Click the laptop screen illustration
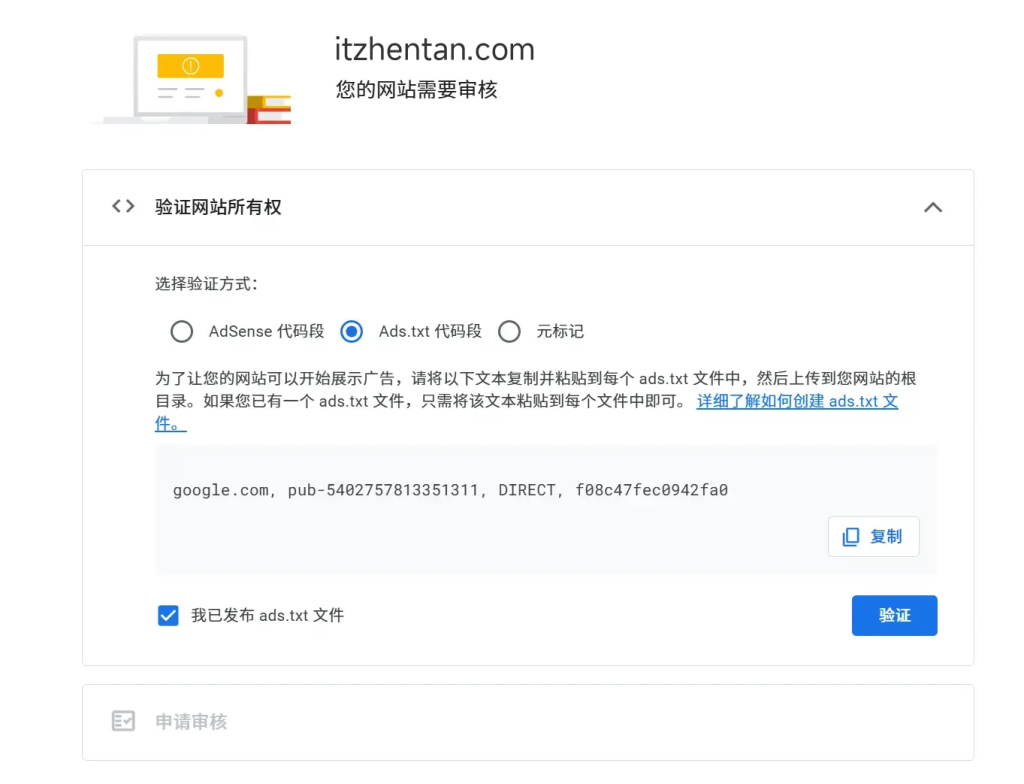The height and width of the screenshot is (784, 1024). click(x=190, y=78)
